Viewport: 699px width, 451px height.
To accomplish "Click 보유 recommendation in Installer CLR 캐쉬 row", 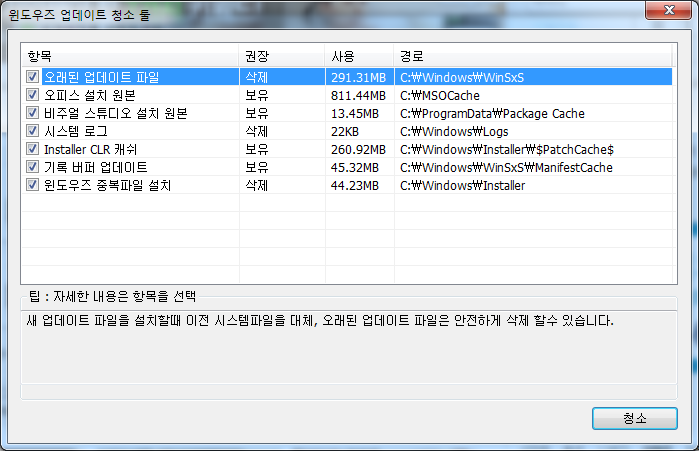I will pyautogui.click(x=257, y=149).
